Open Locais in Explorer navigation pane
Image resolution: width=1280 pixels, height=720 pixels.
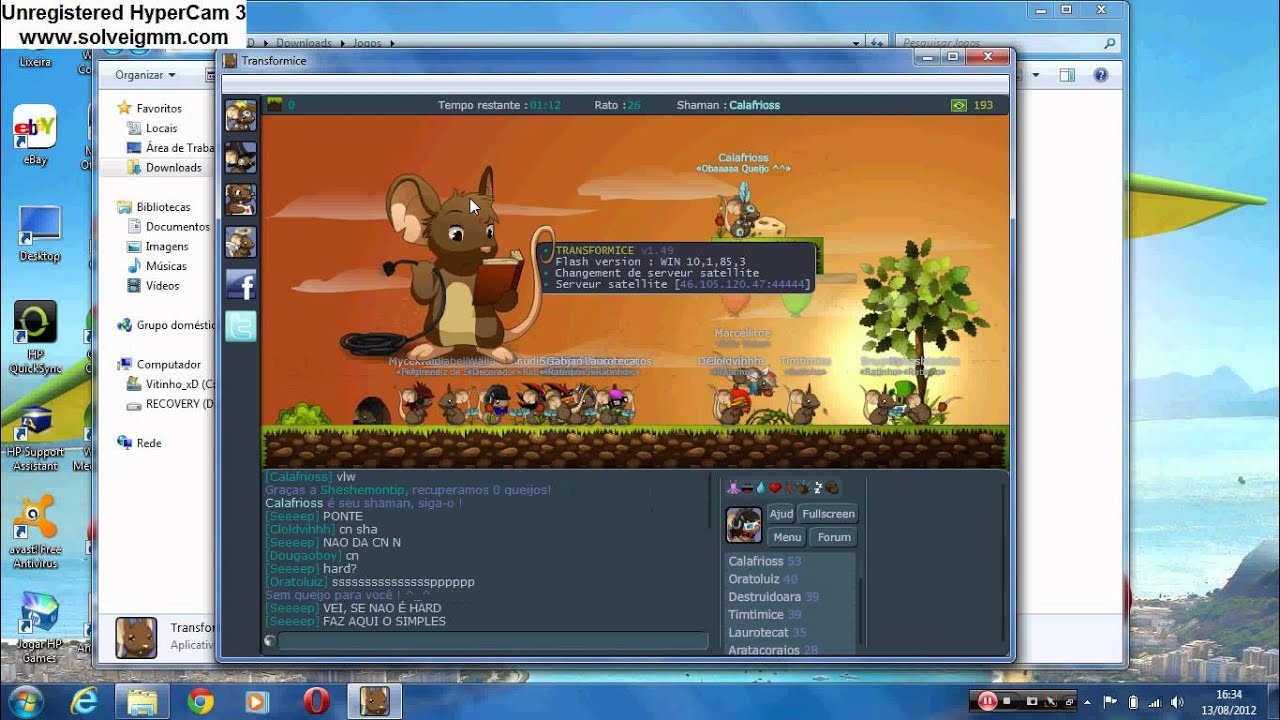pyautogui.click(x=161, y=128)
